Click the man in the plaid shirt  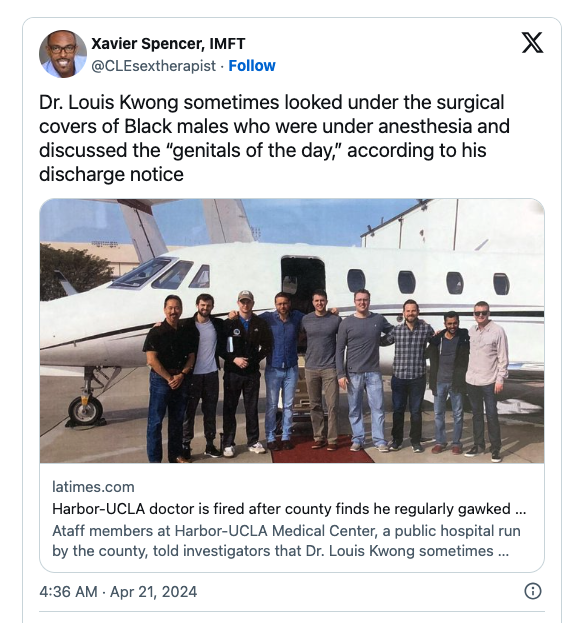click(409, 375)
